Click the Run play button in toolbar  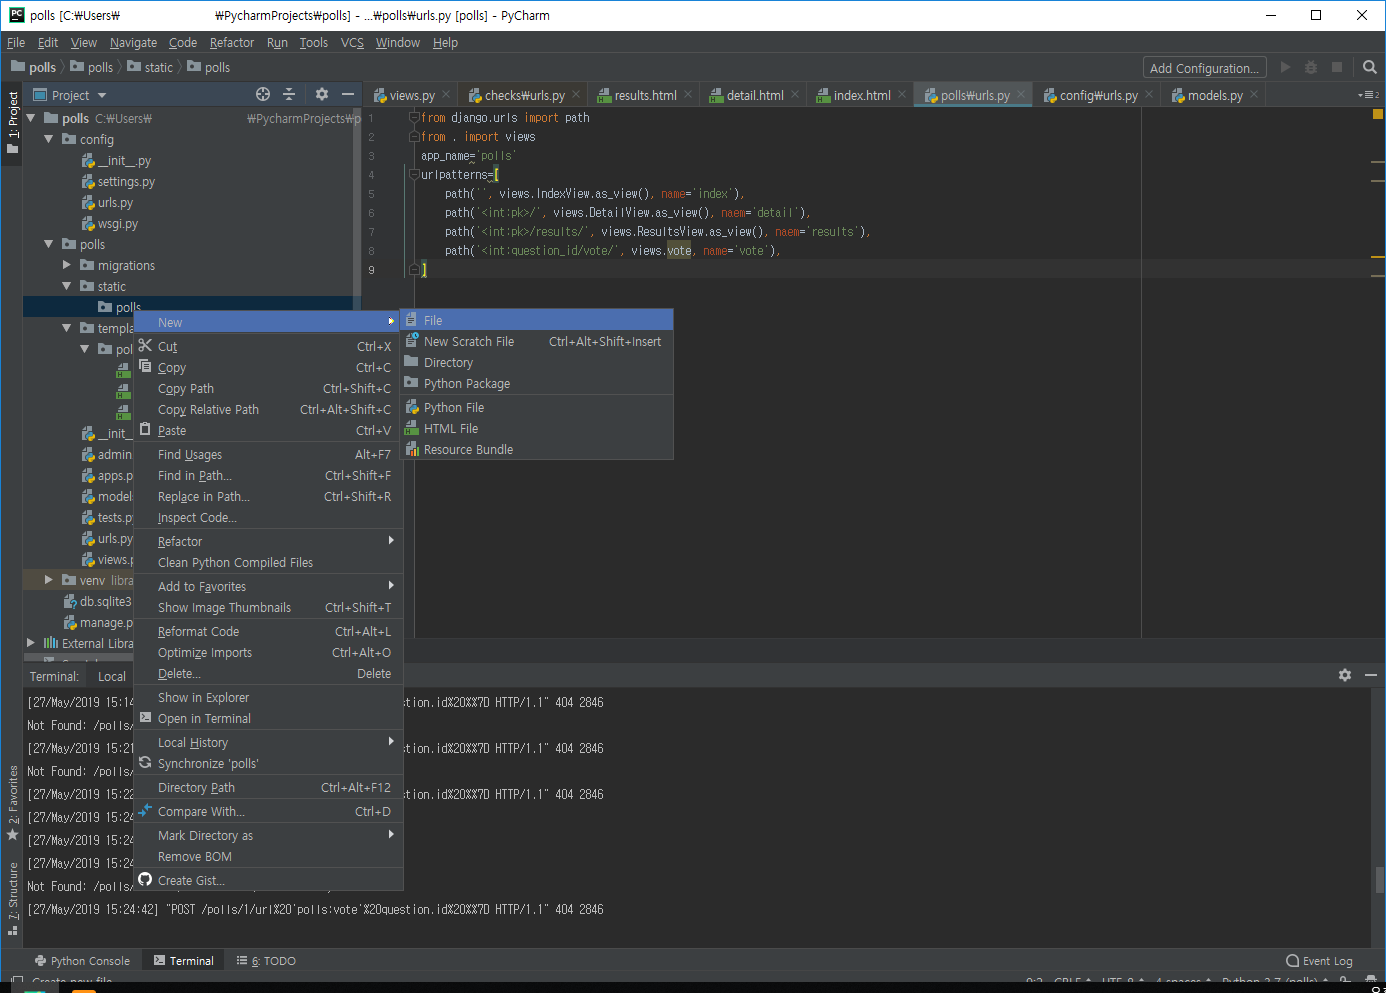1285,67
